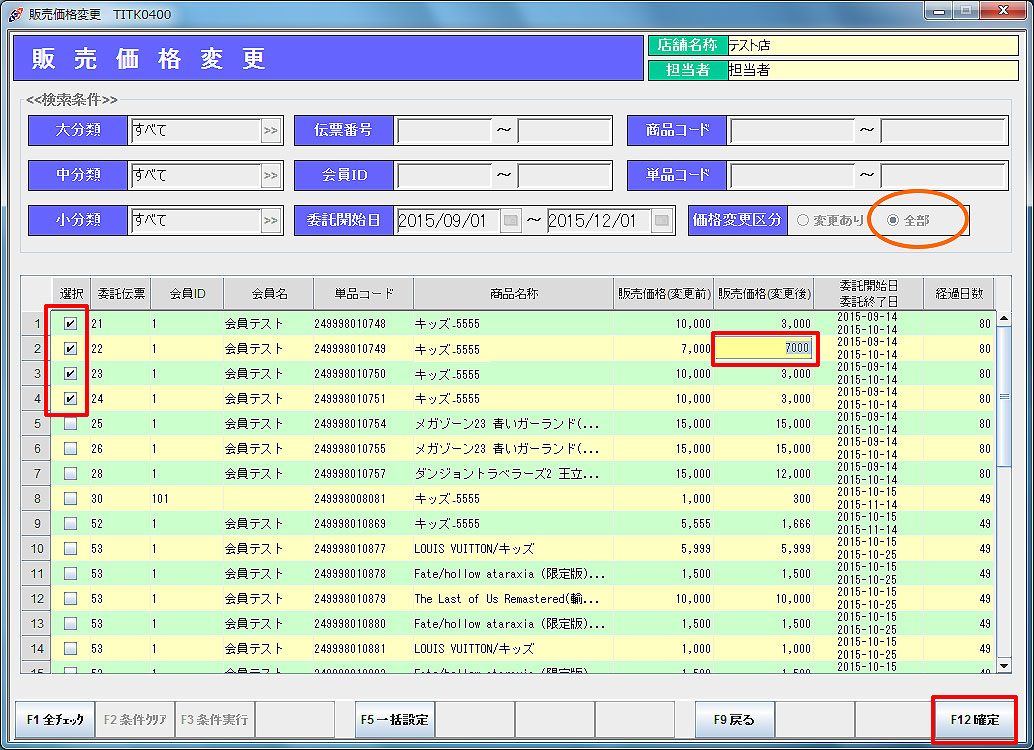Expand the 中分類 category selector
This screenshot has height=750, width=1034.
270,176
